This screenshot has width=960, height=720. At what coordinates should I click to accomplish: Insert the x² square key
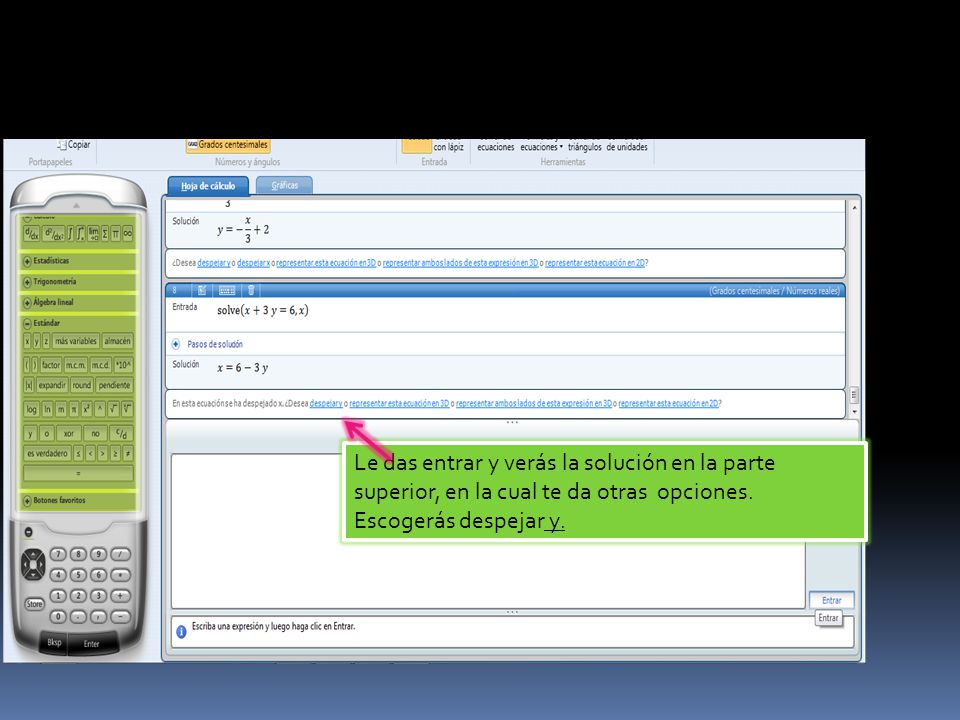coord(87,409)
